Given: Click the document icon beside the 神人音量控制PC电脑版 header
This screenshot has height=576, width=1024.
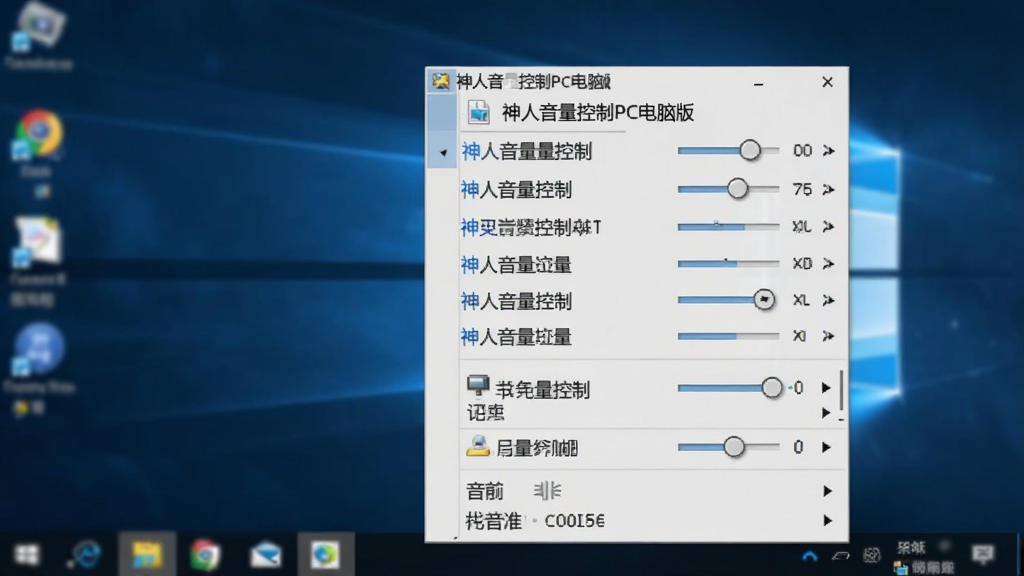Looking at the screenshot, I should pos(479,112).
